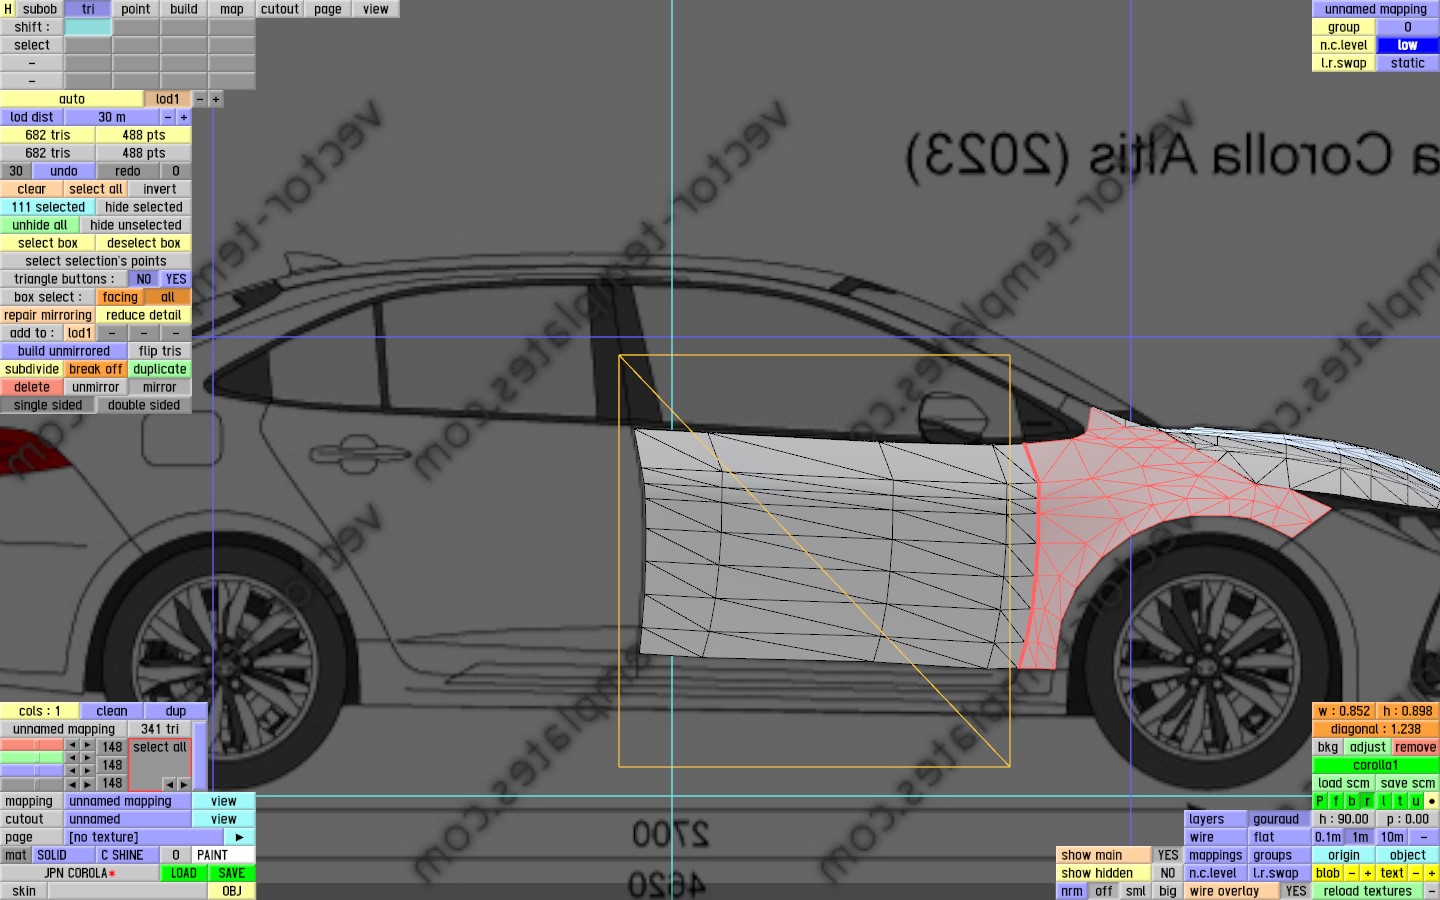Change the n.c.level value low
This screenshot has height=900, width=1440.
click(1408, 45)
